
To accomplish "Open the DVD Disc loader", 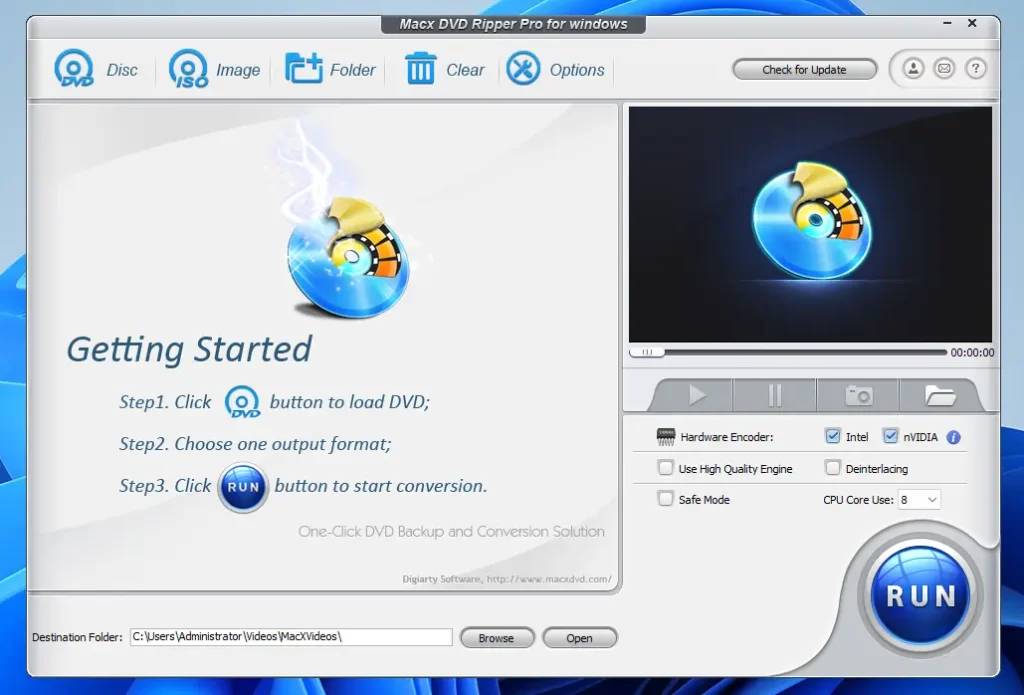I will pos(75,69).
